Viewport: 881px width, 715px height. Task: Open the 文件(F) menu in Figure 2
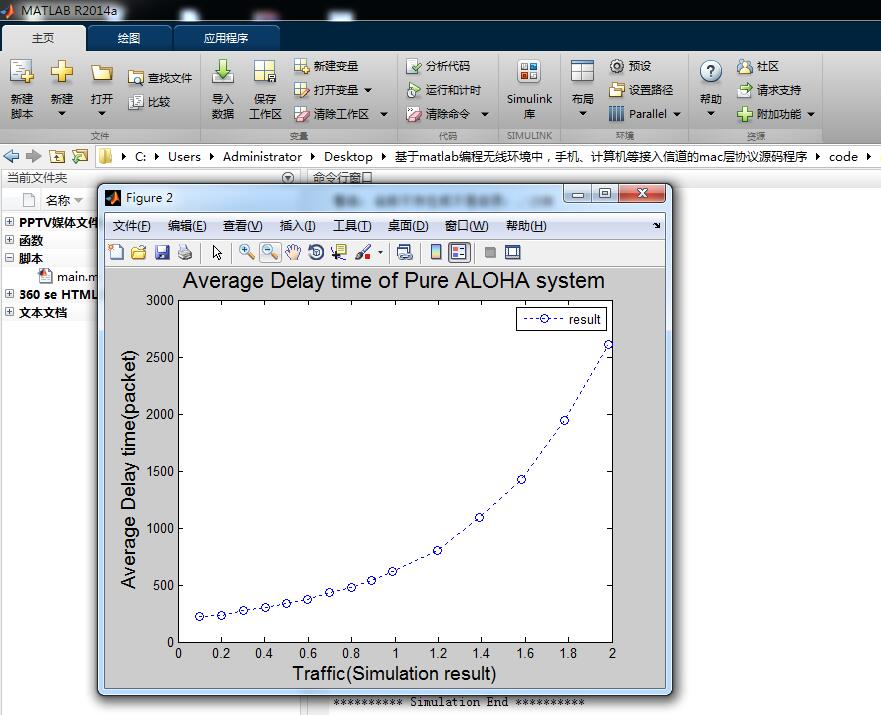[131, 226]
